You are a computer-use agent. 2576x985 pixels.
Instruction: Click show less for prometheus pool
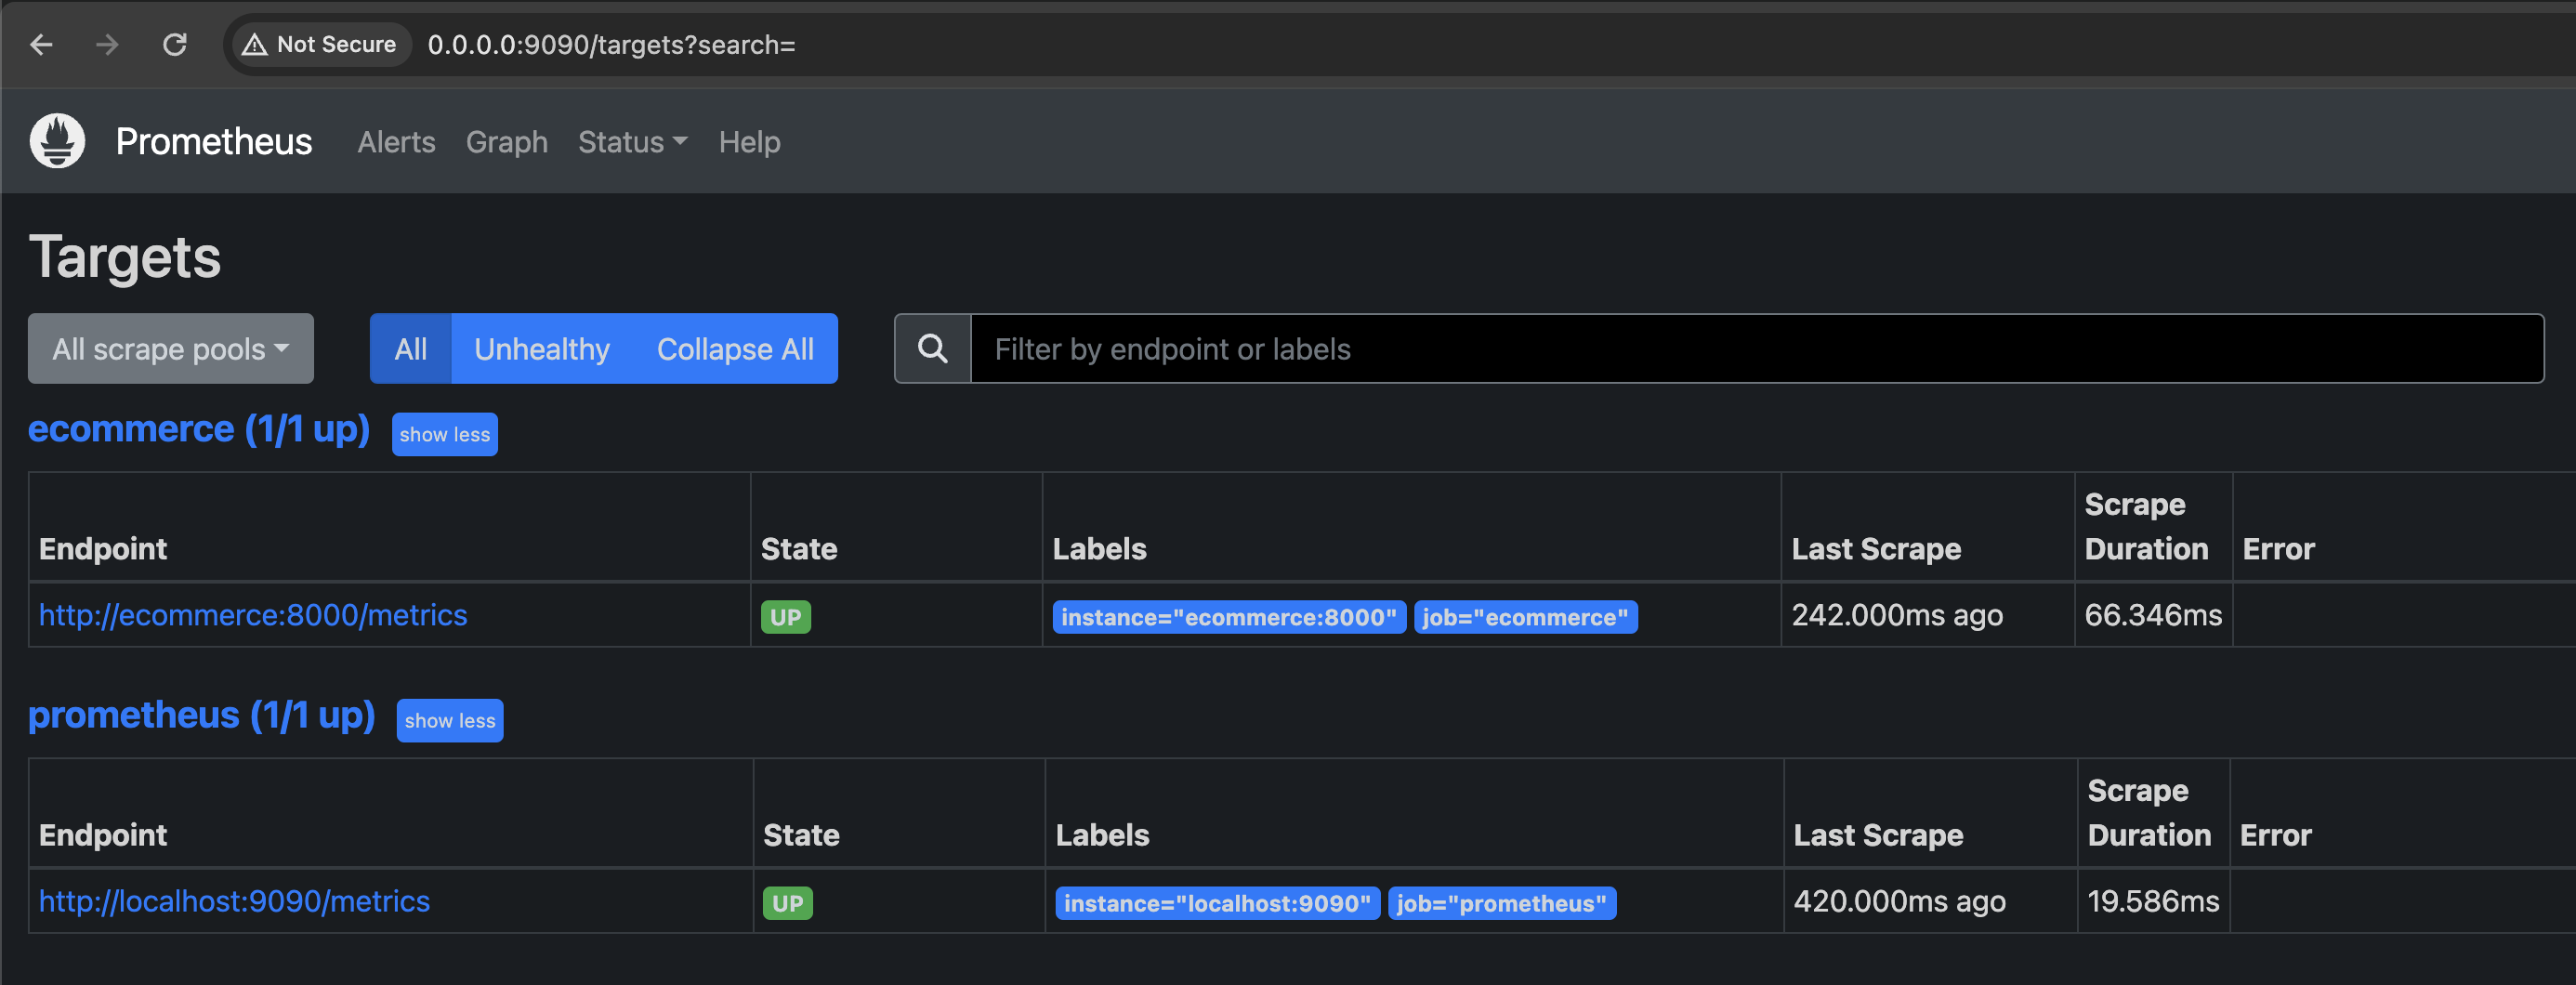tap(450, 720)
